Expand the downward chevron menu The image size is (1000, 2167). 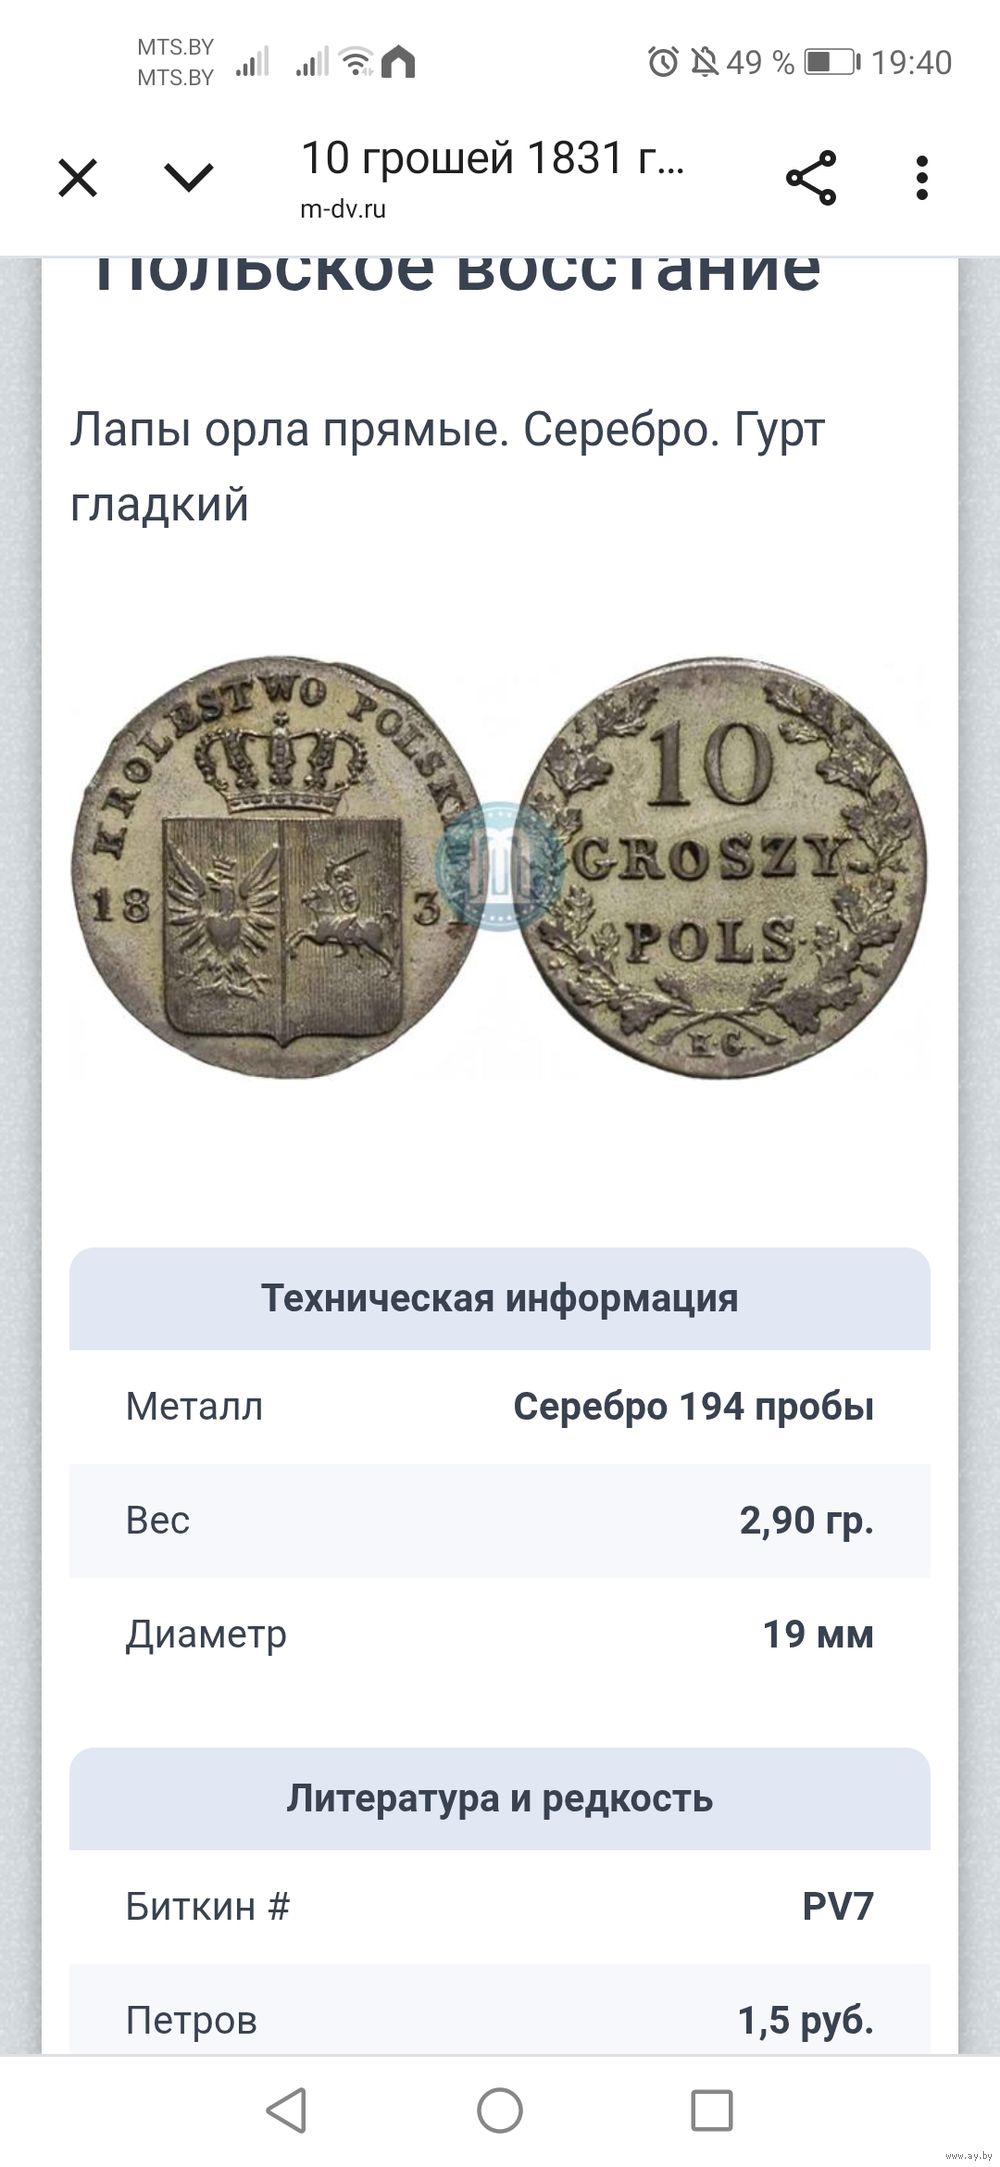click(x=188, y=178)
